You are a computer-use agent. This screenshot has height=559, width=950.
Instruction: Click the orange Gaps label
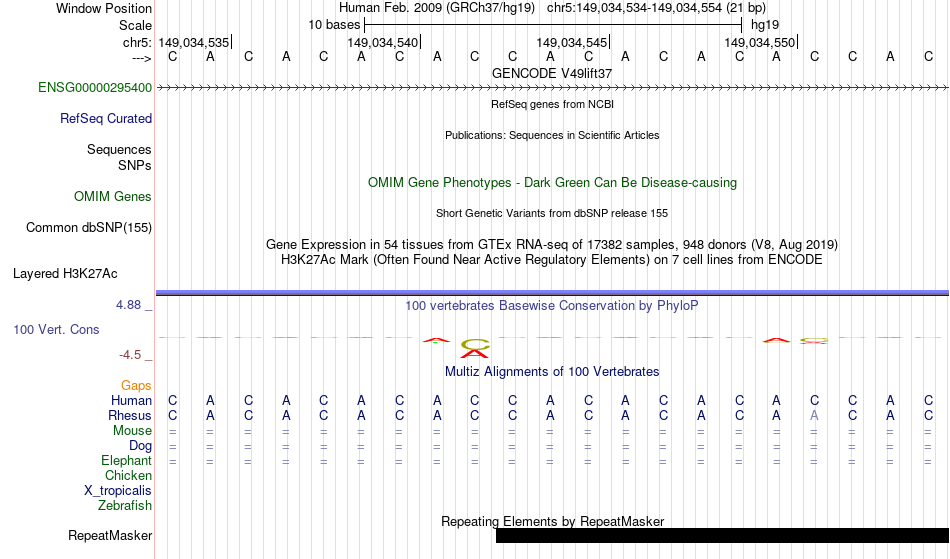136,386
